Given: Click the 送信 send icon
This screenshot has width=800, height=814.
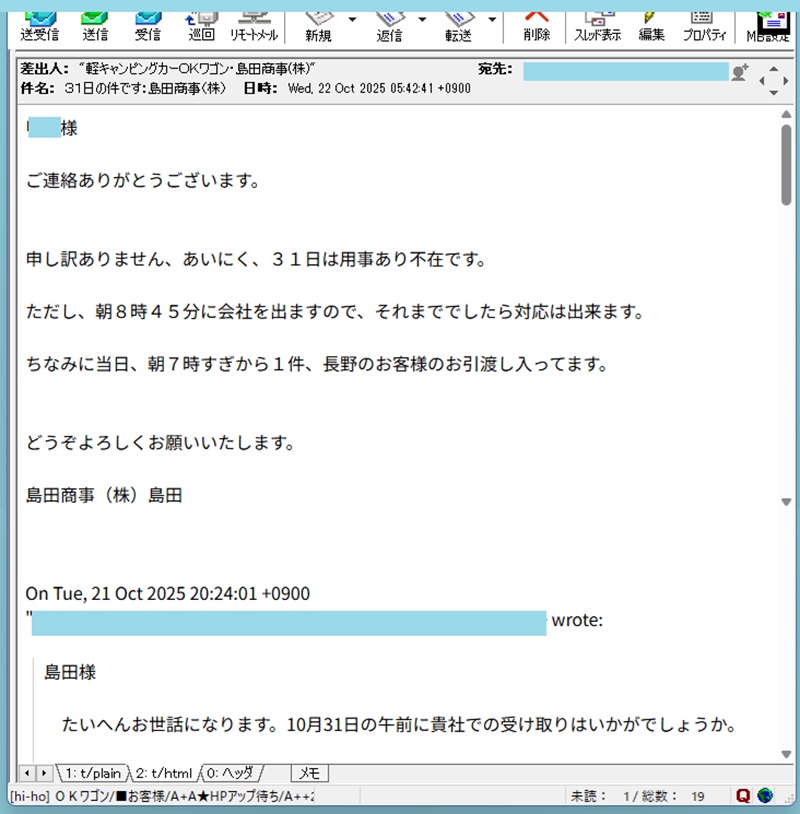Looking at the screenshot, I should [96, 23].
